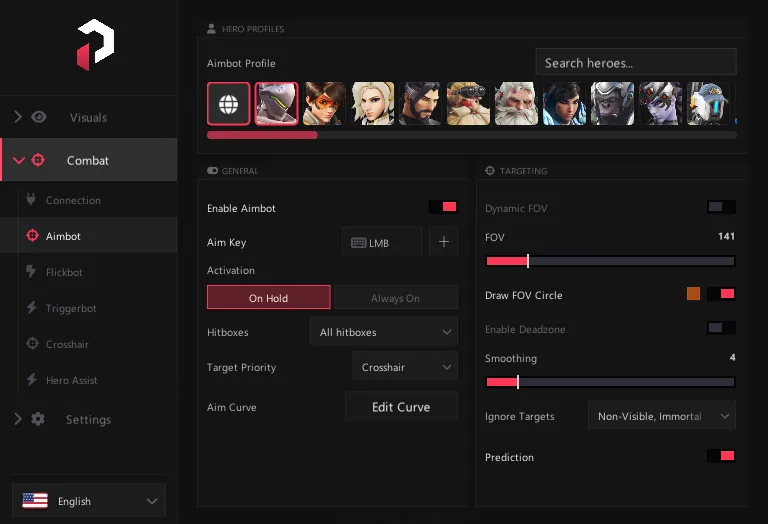Collapse the Combat section chevron

tap(19, 160)
